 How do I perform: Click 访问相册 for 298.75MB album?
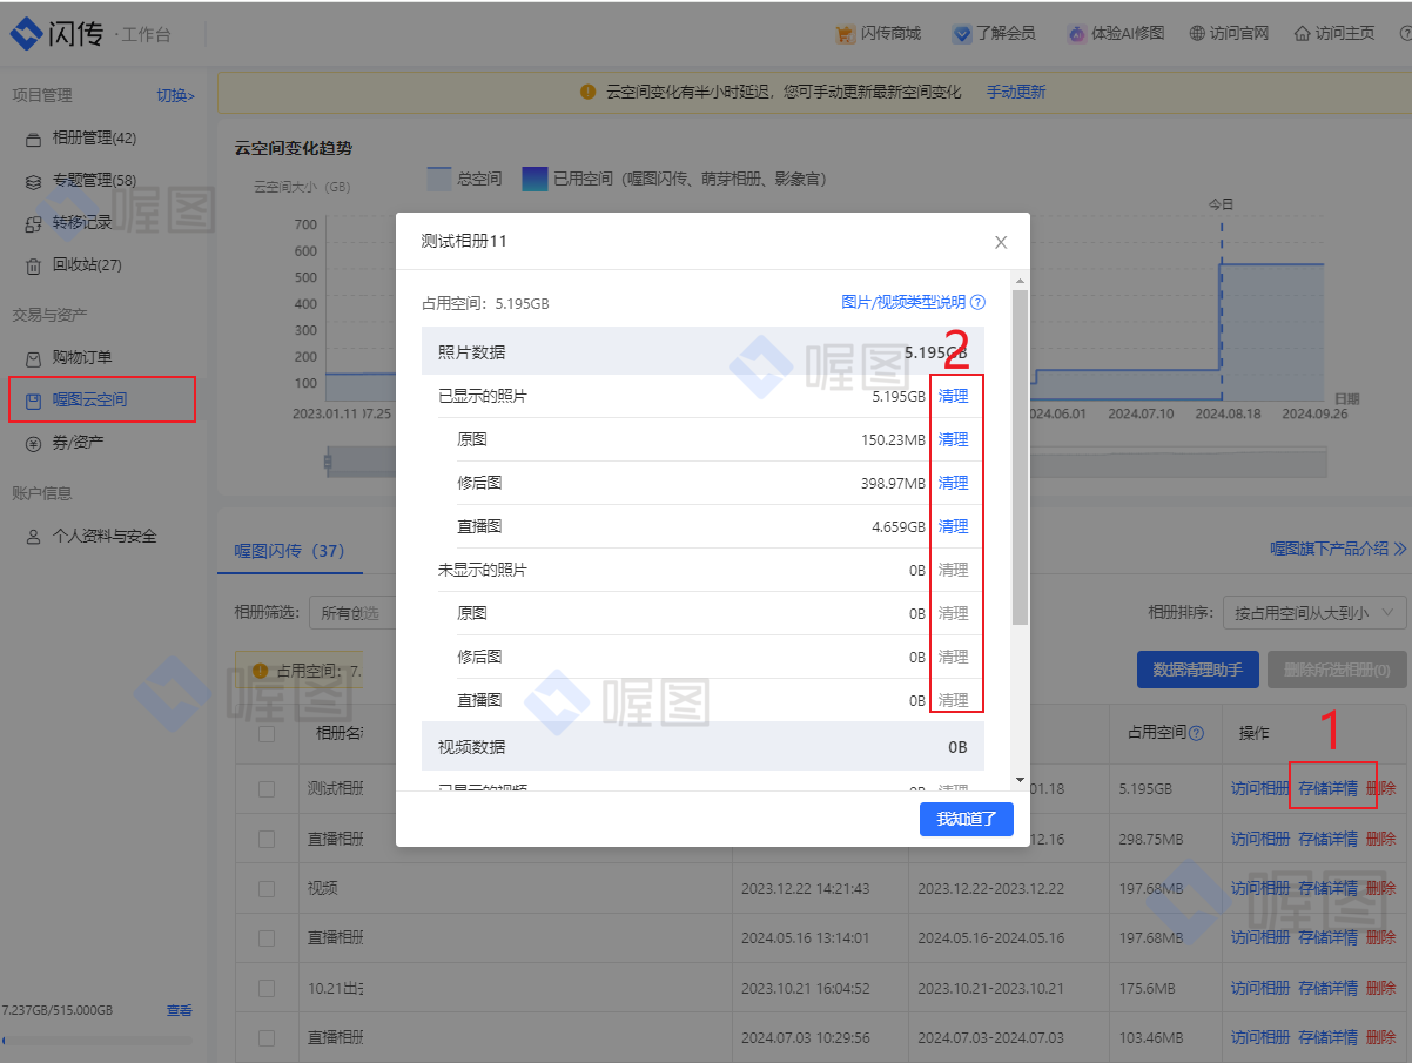coord(1260,839)
